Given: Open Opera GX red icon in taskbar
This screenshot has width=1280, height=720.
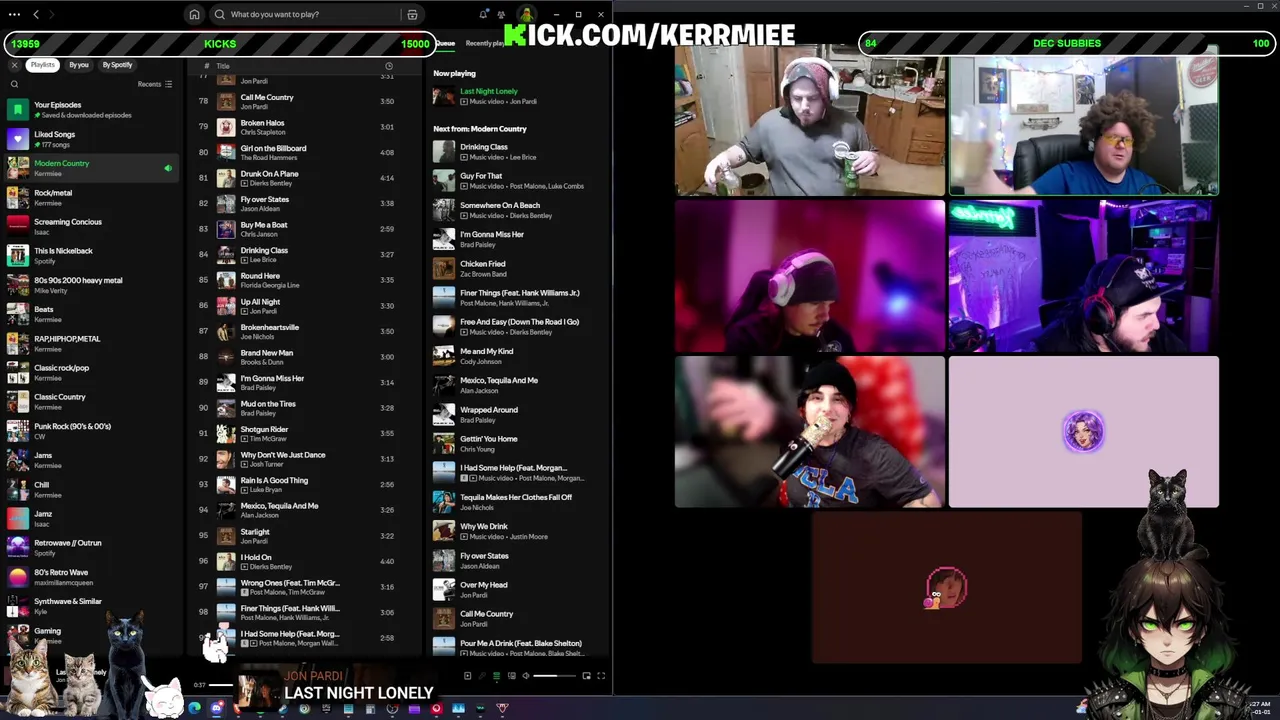Looking at the screenshot, I should [x=436, y=709].
